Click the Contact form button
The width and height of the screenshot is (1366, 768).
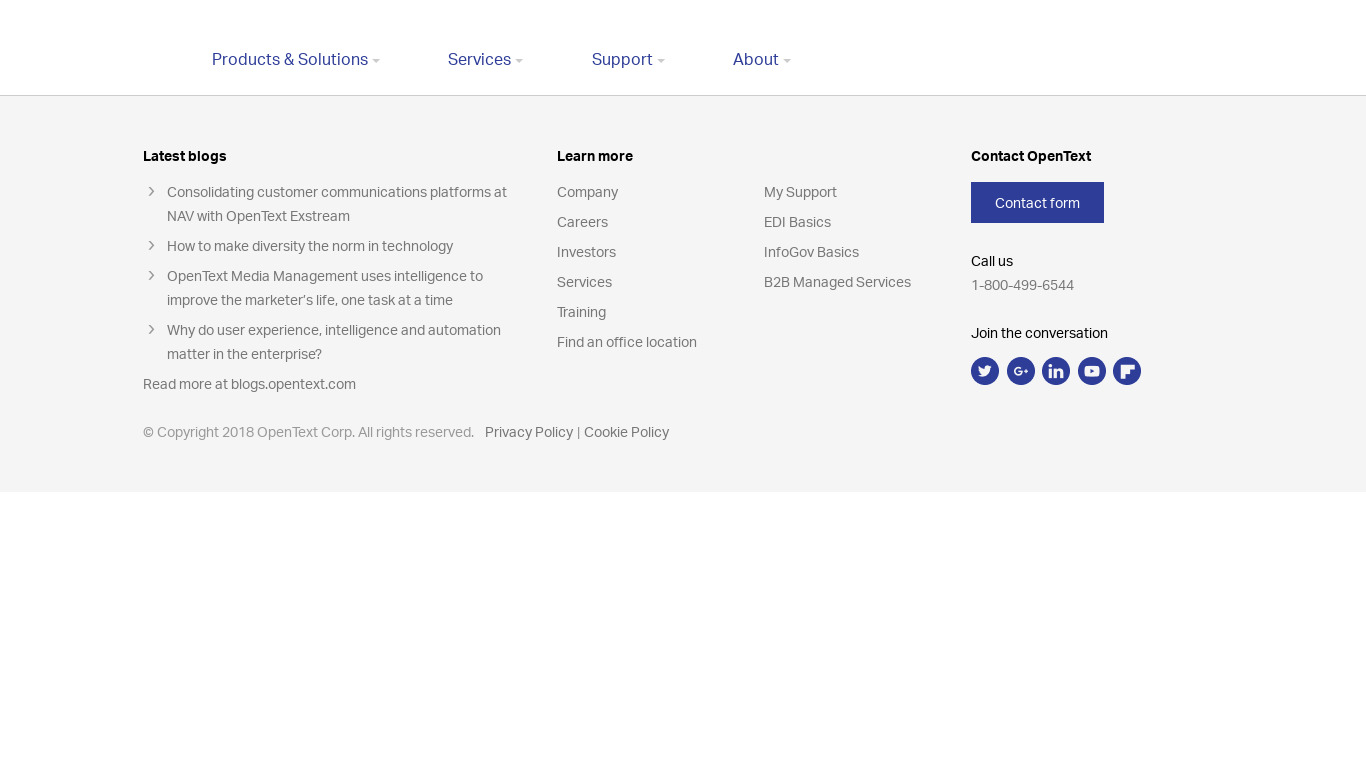[x=1037, y=203]
